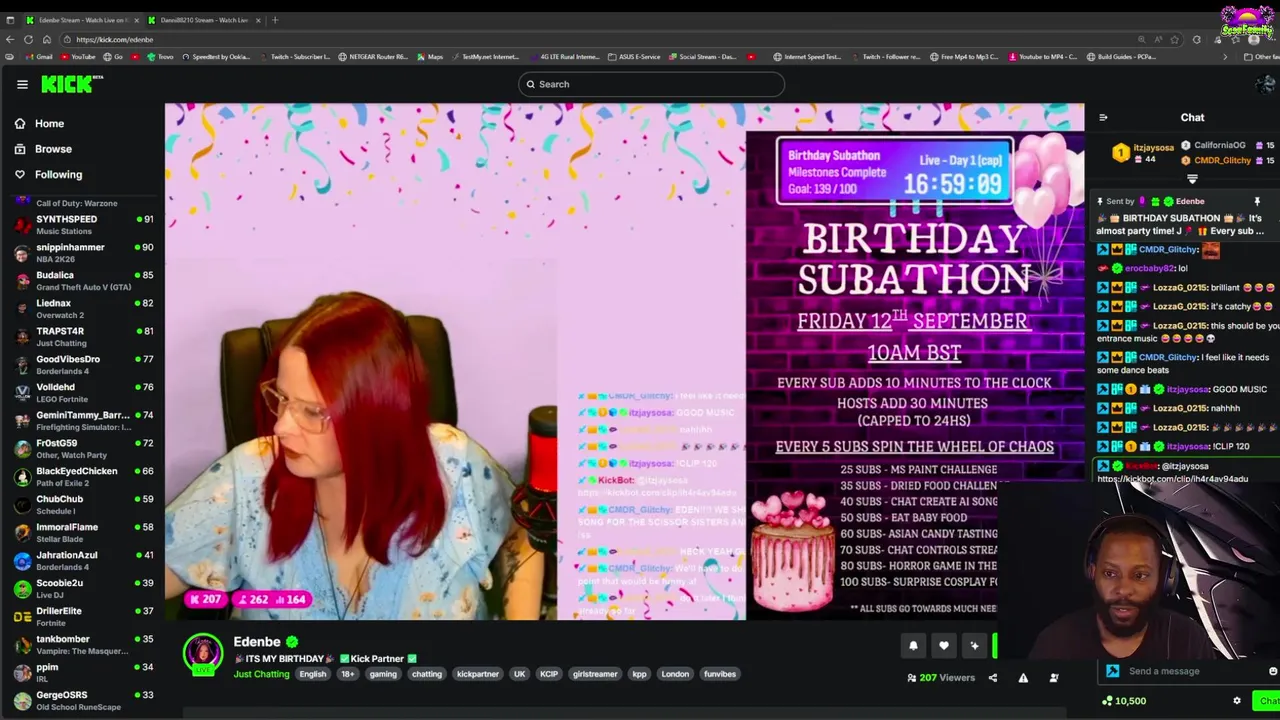Open tankbomber channel in sidebar
The height and width of the screenshot is (720, 1280).
82,645
